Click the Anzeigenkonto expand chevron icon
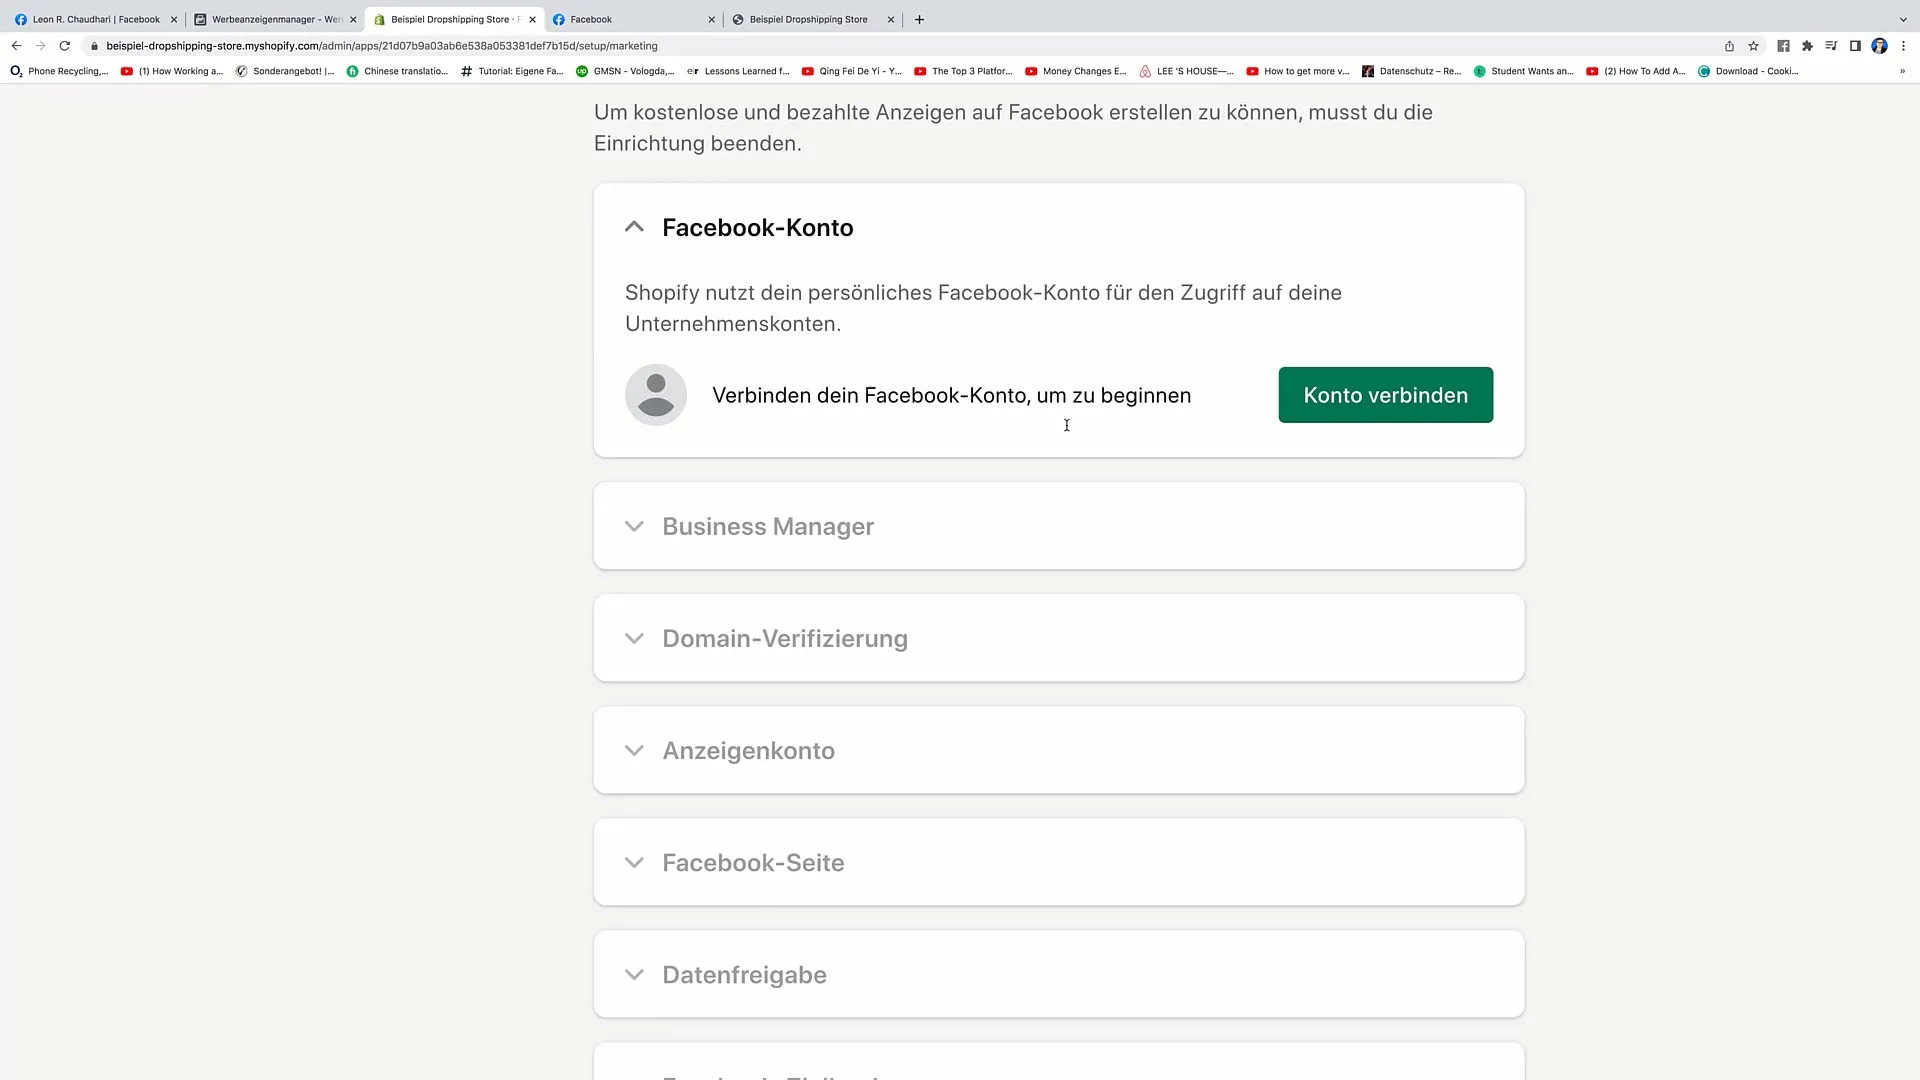1920x1080 pixels. tap(633, 750)
